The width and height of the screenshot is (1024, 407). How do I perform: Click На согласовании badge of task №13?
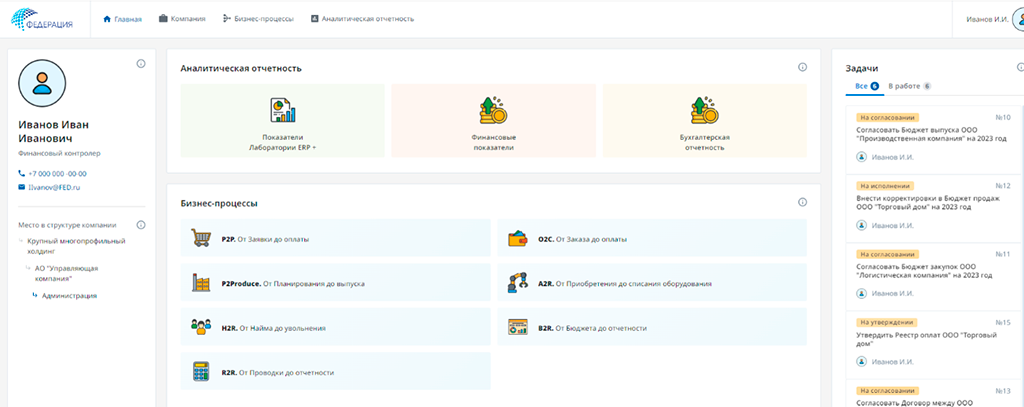(x=887, y=391)
